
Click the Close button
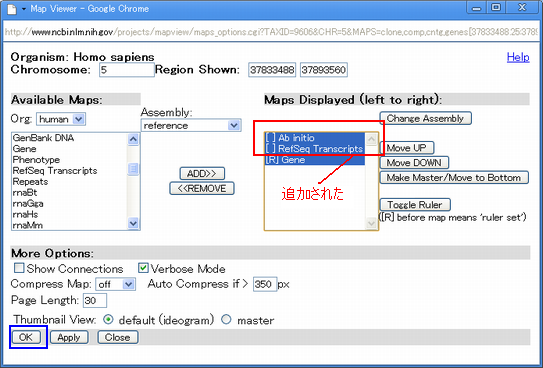[117, 337]
